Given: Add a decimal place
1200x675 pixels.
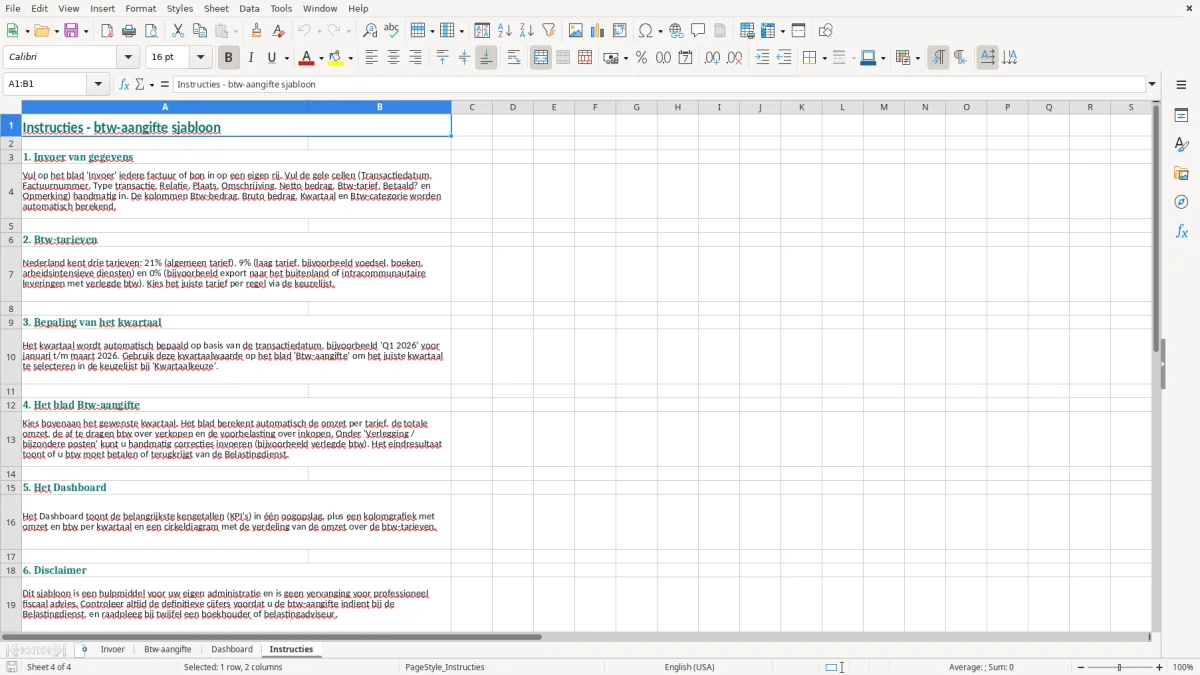Looking at the screenshot, I should pyautogui.click(x=712, y=58).
